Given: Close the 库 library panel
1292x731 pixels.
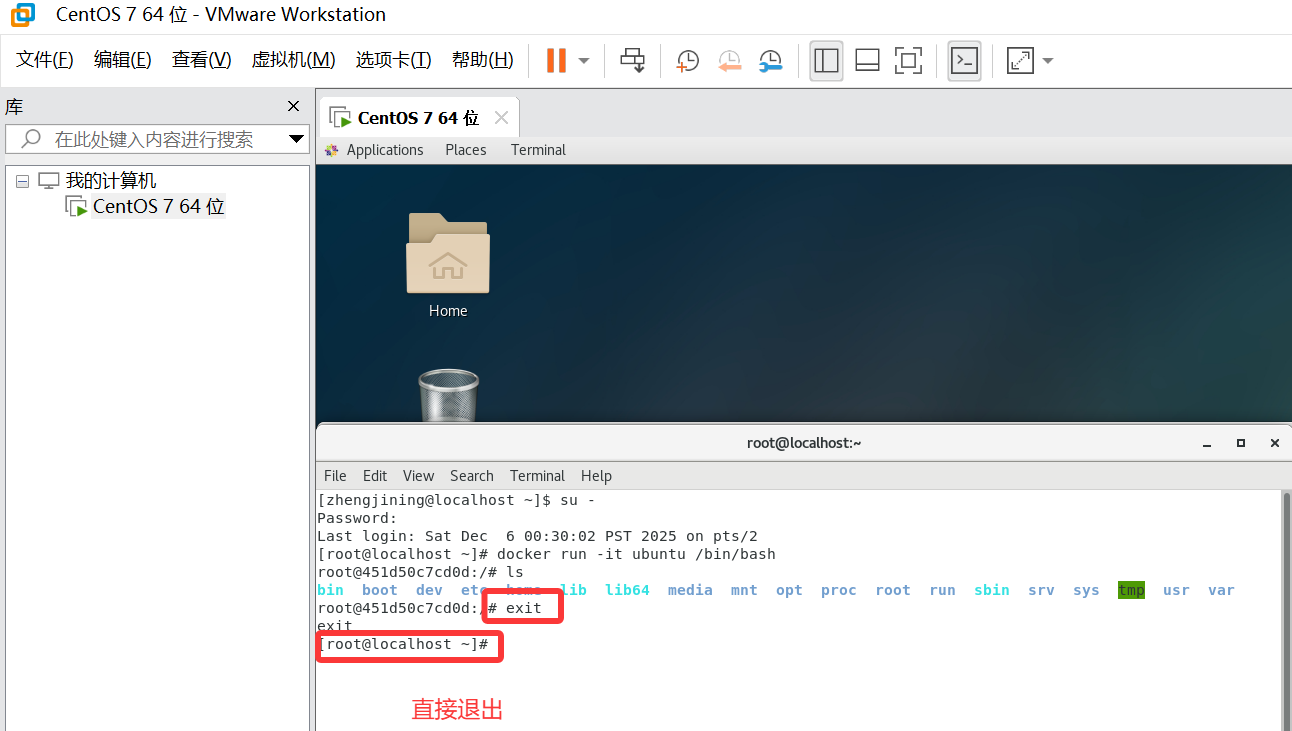Looking at the screenshot, I should [x=293, y=106].
